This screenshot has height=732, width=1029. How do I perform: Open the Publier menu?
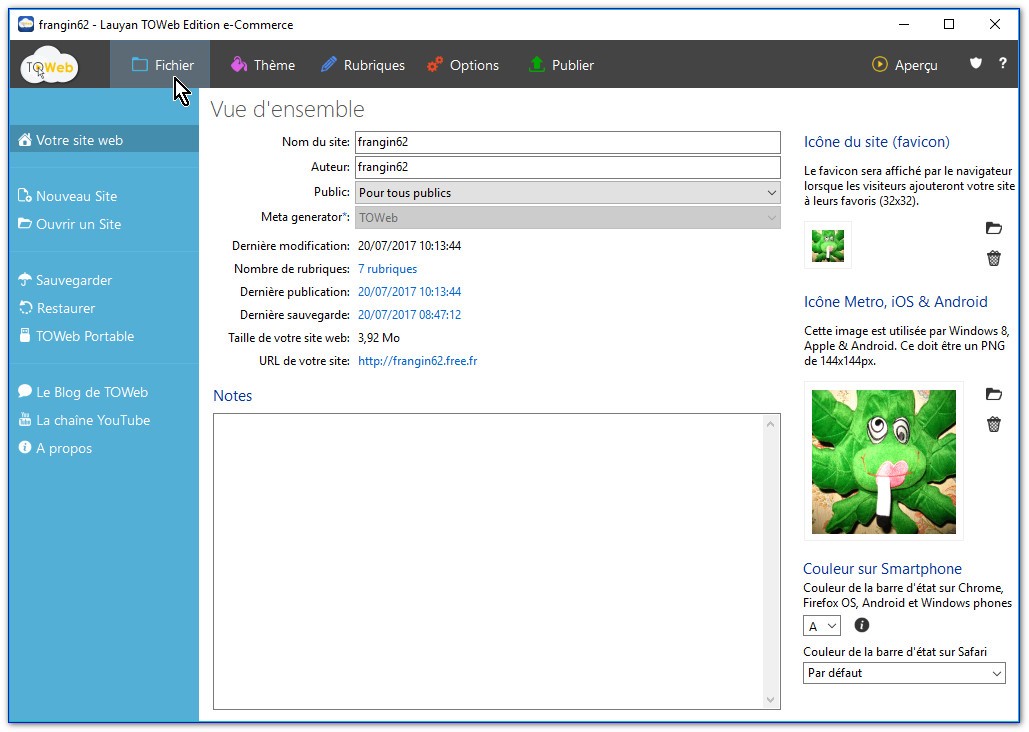pyautogui.click(x=561, y=65)
